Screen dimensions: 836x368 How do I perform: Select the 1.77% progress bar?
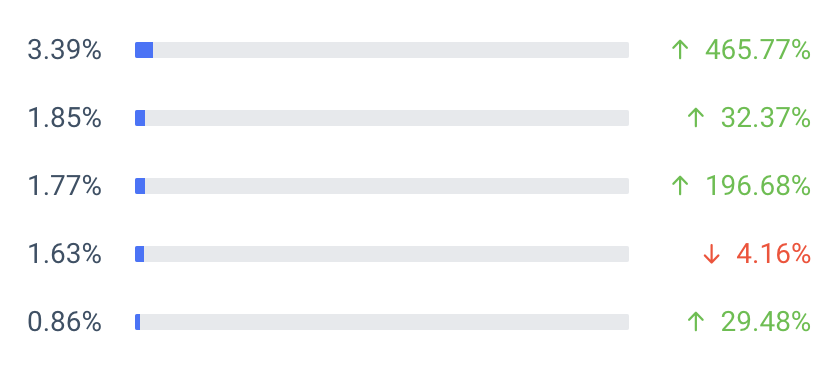tap(382, 186)
